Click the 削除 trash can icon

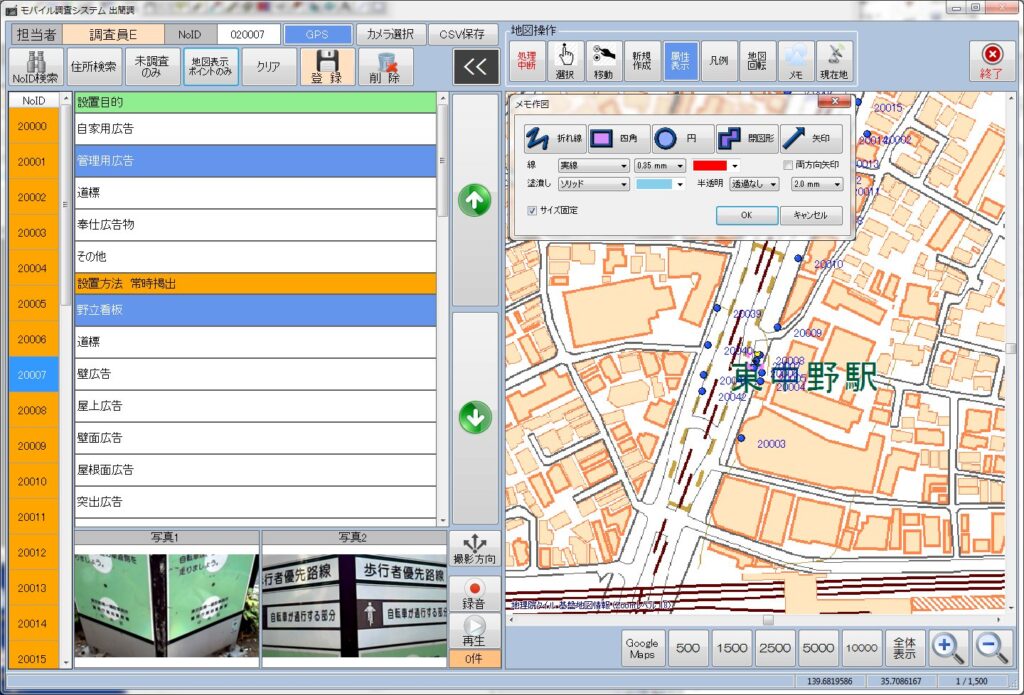click(386, 67)
